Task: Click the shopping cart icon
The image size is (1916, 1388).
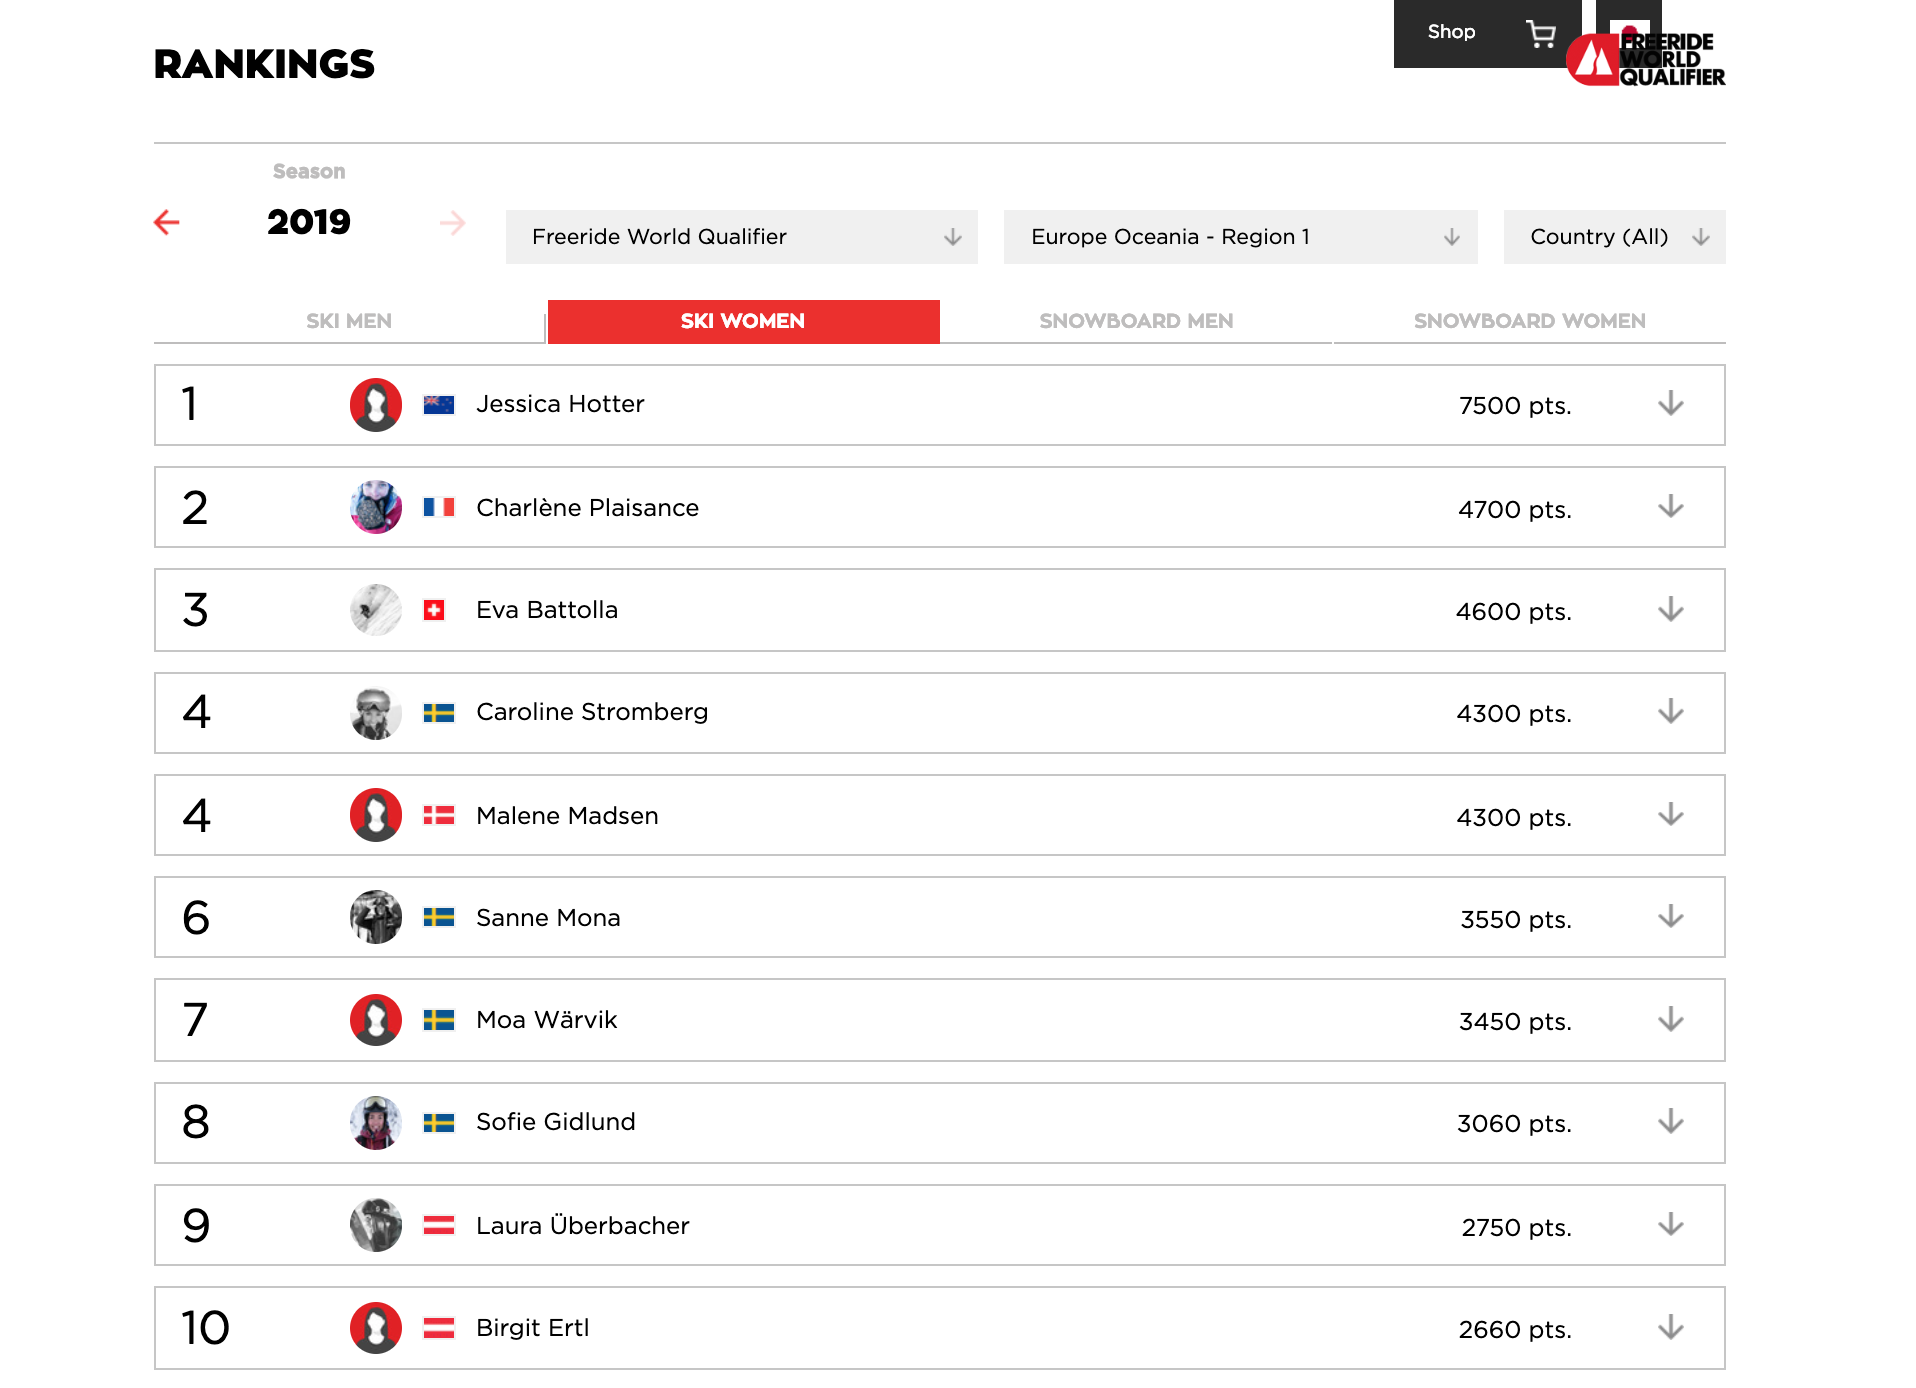Action: click(1540, 34)
